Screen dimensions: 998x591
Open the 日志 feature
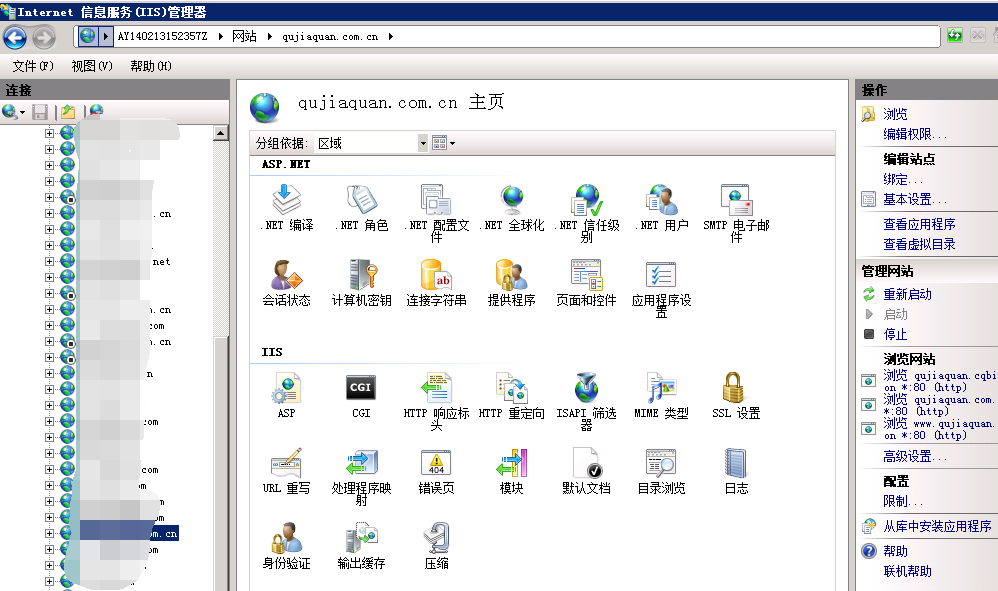[736, 470]
